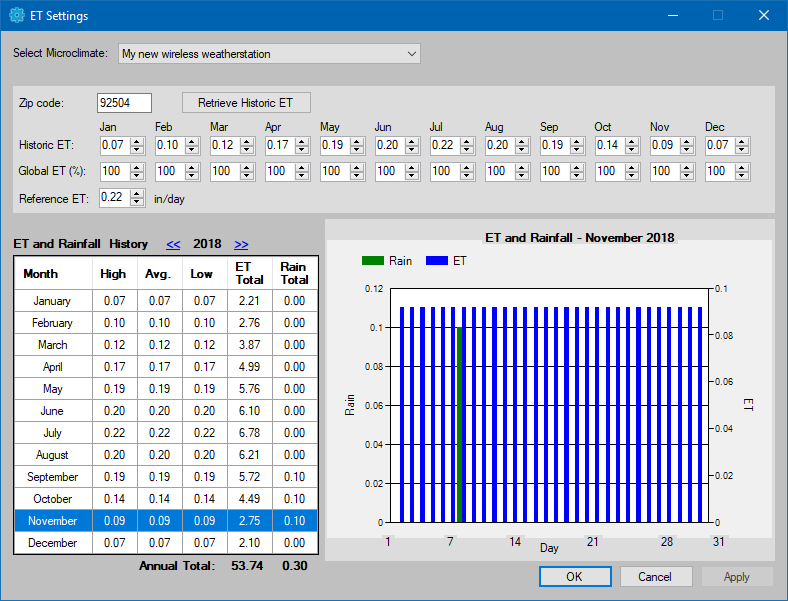This screenshot has height=601, width=788.
Task: Select the highlighted November row
Action: tap(166, 521)
